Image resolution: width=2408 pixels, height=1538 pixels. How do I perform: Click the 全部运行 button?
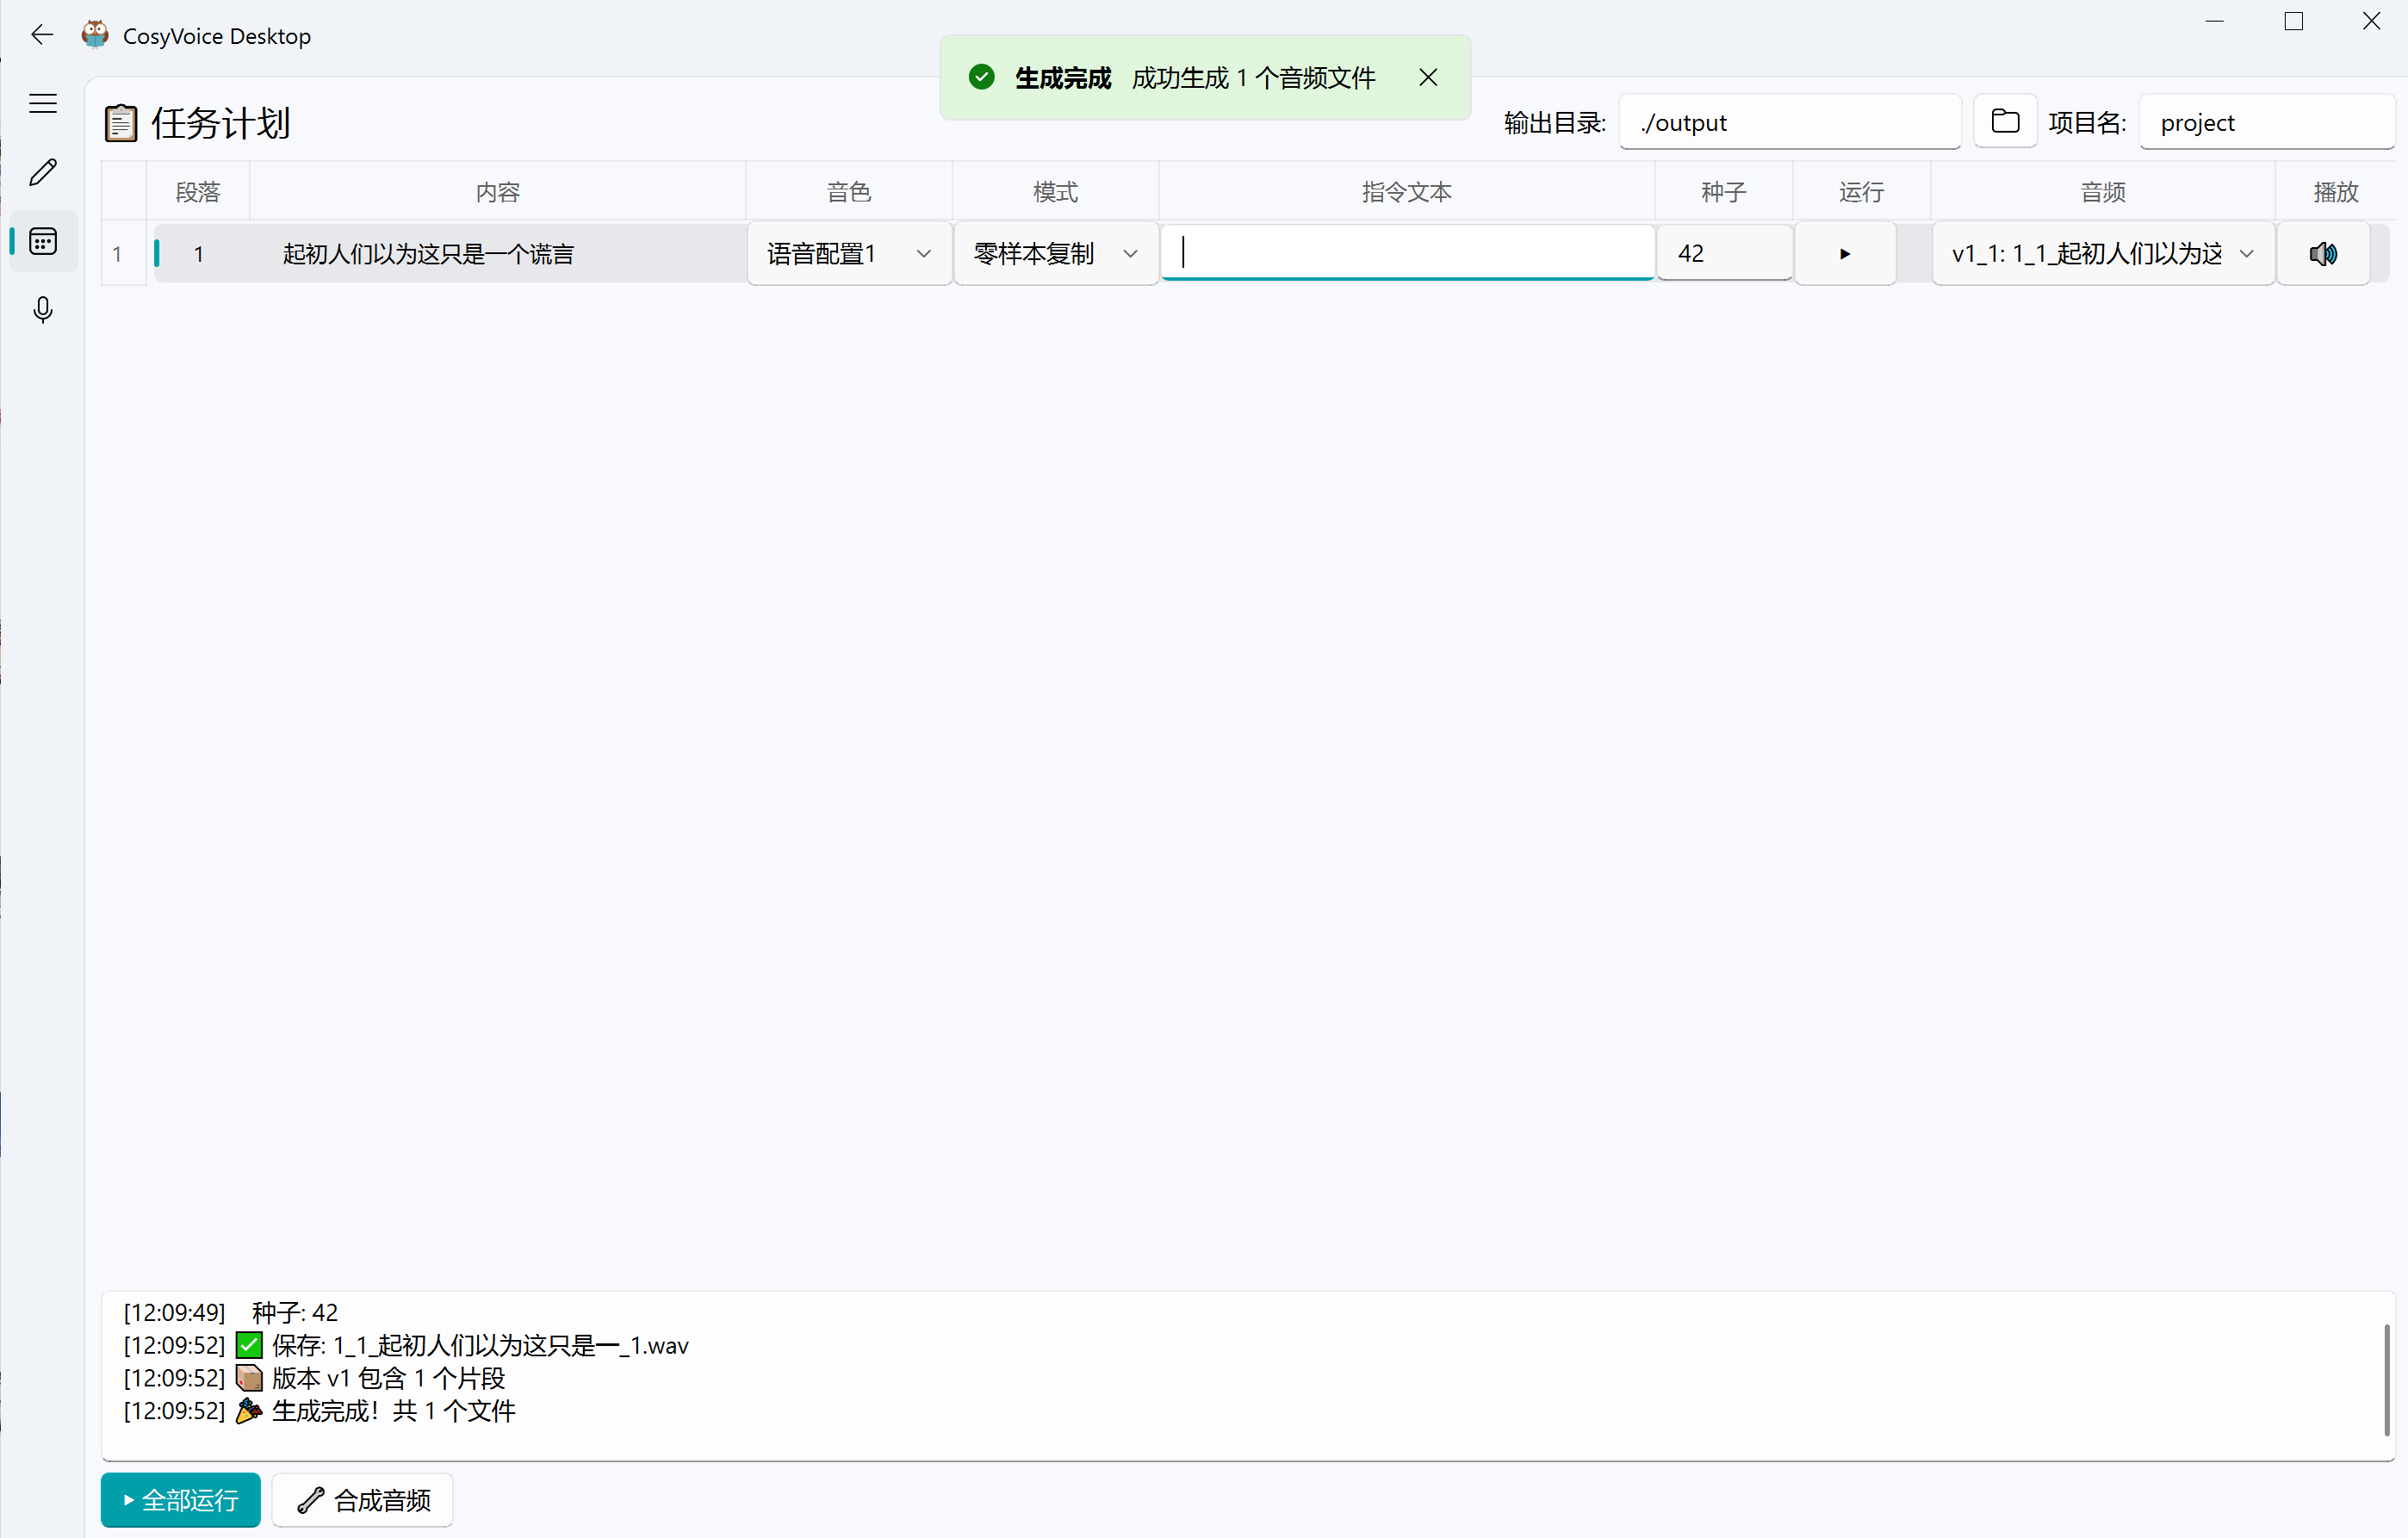tap(180, 1500)
